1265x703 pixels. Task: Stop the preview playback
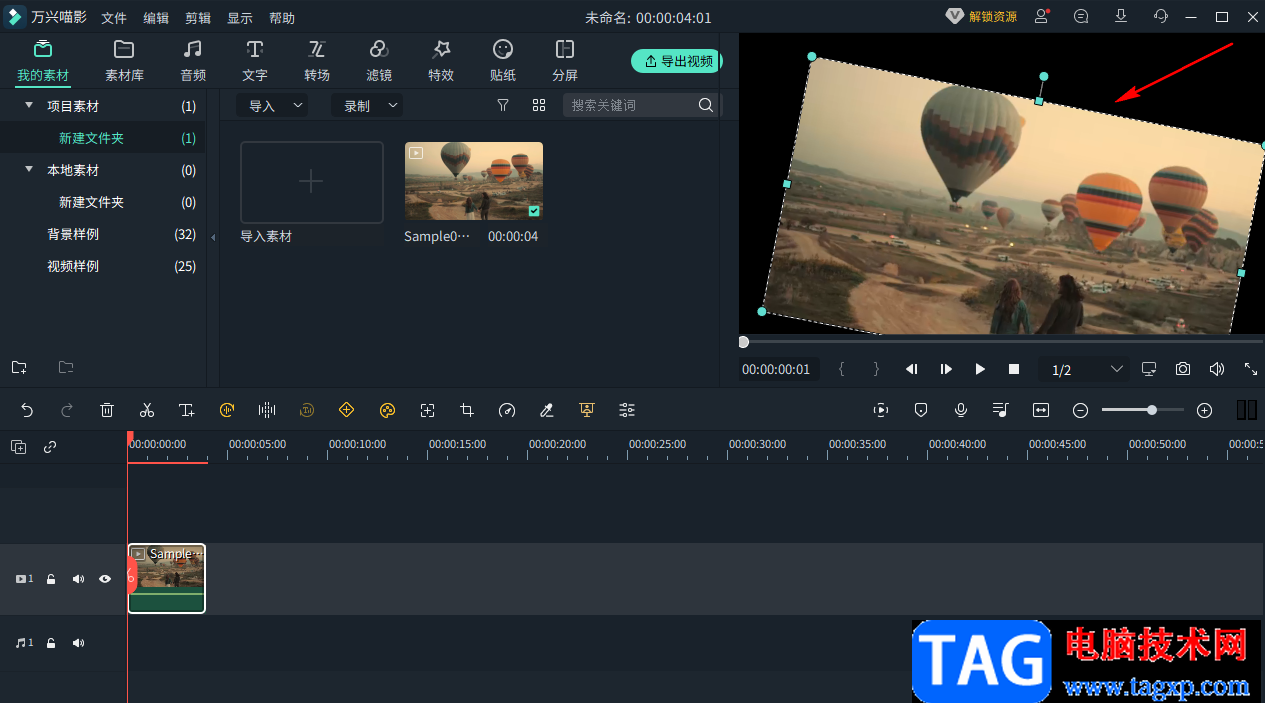click(1014, 369)
